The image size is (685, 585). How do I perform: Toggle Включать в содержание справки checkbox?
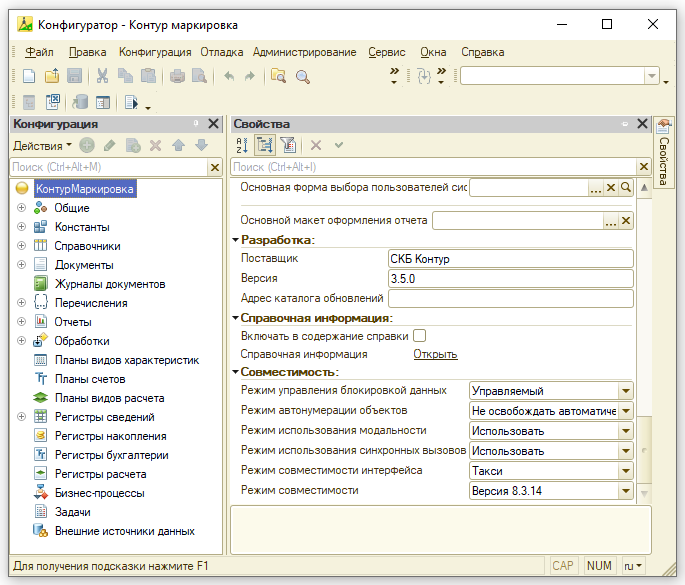420,336
